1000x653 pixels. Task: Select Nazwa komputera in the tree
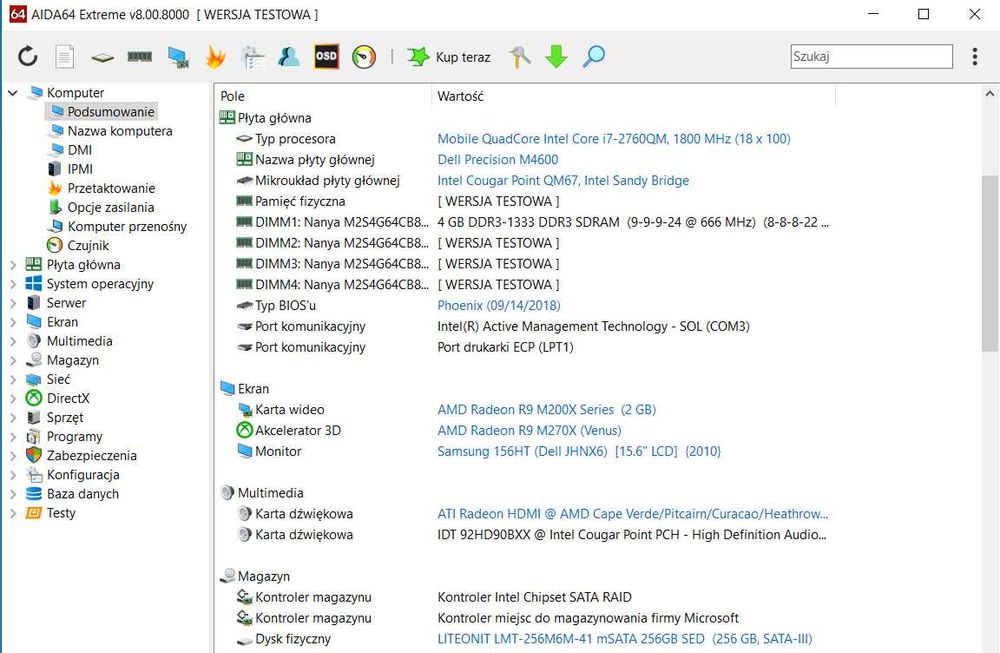click(x=119, y=131)
